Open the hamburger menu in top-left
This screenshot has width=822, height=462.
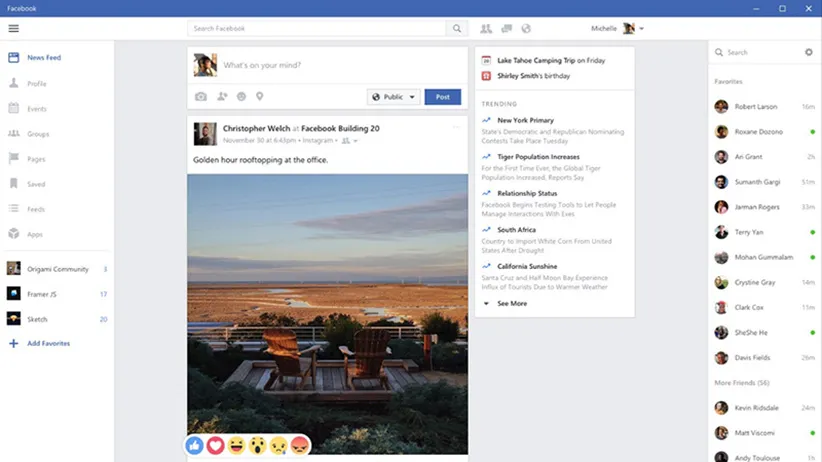(13, 28)
